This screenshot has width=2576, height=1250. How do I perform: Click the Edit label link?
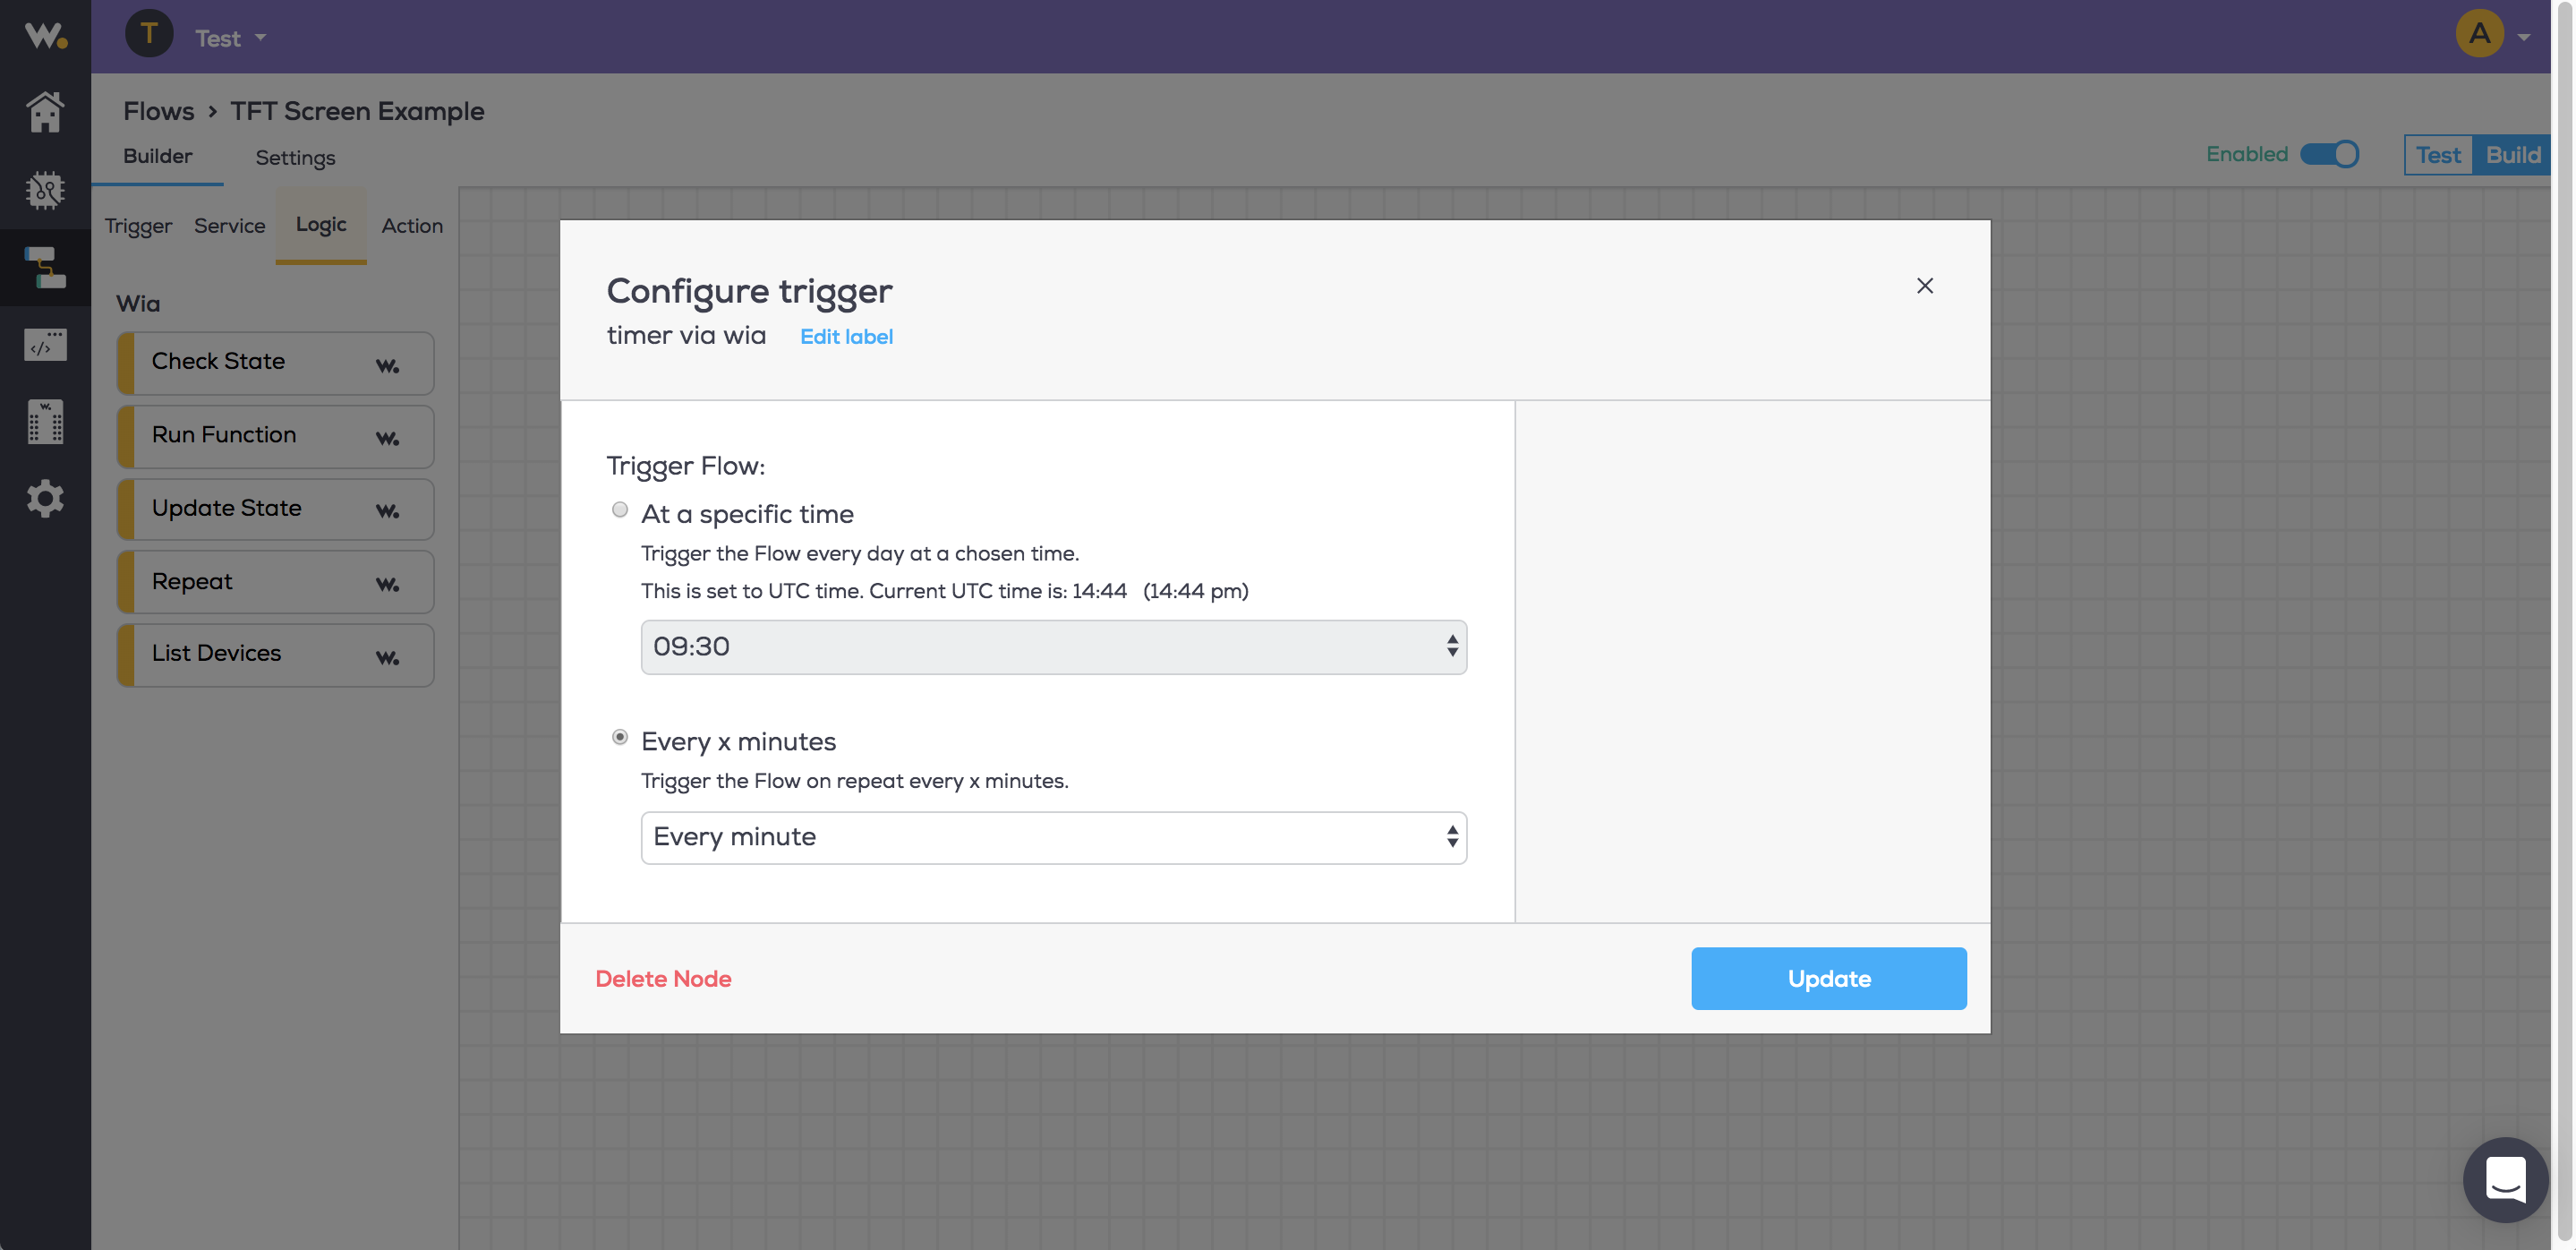point(846,337)
